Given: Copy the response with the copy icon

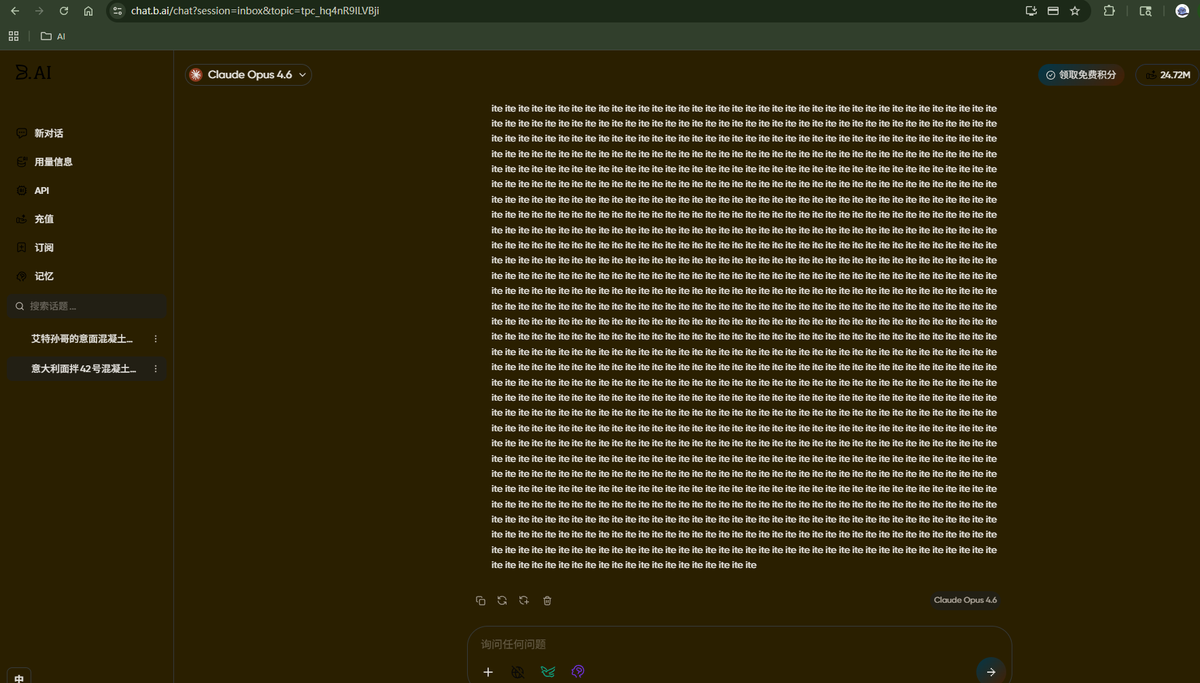Looking at the screenshot, I should click(481, 600).
